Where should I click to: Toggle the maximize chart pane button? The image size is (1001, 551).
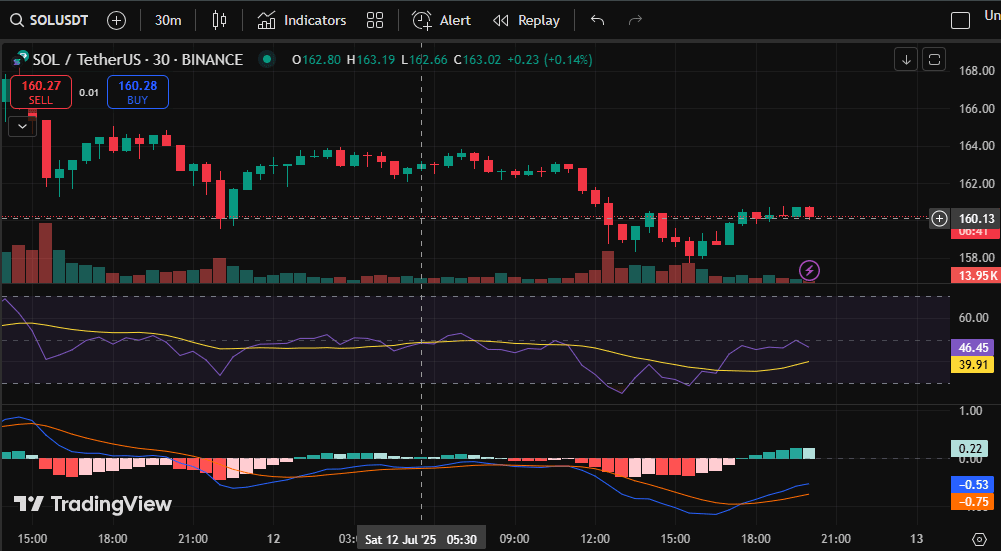(x=934, y=59)
